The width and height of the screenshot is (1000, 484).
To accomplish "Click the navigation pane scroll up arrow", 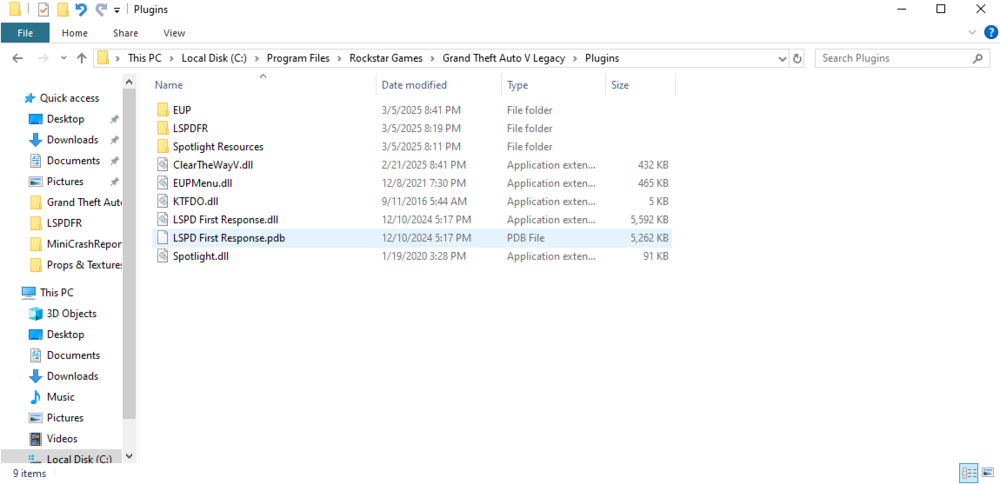I will point(129,82).
